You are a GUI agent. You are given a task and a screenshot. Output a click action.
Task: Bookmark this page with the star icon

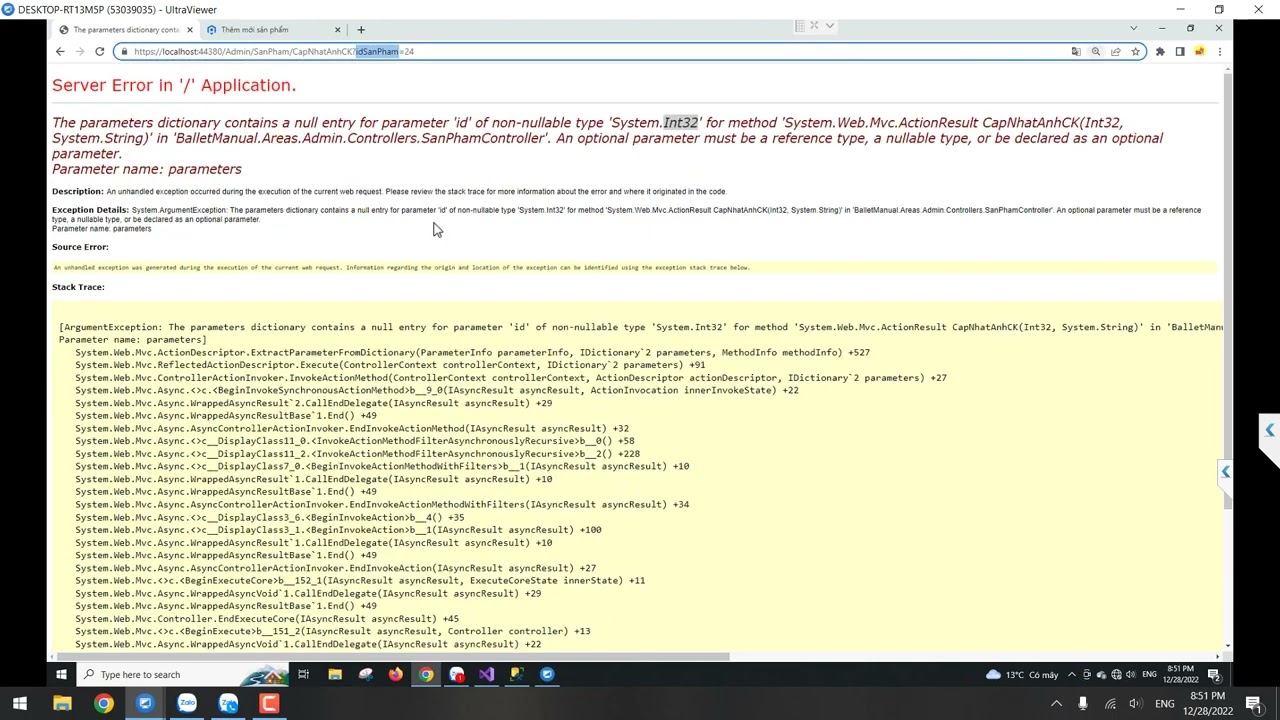[x=1136, y=51]
